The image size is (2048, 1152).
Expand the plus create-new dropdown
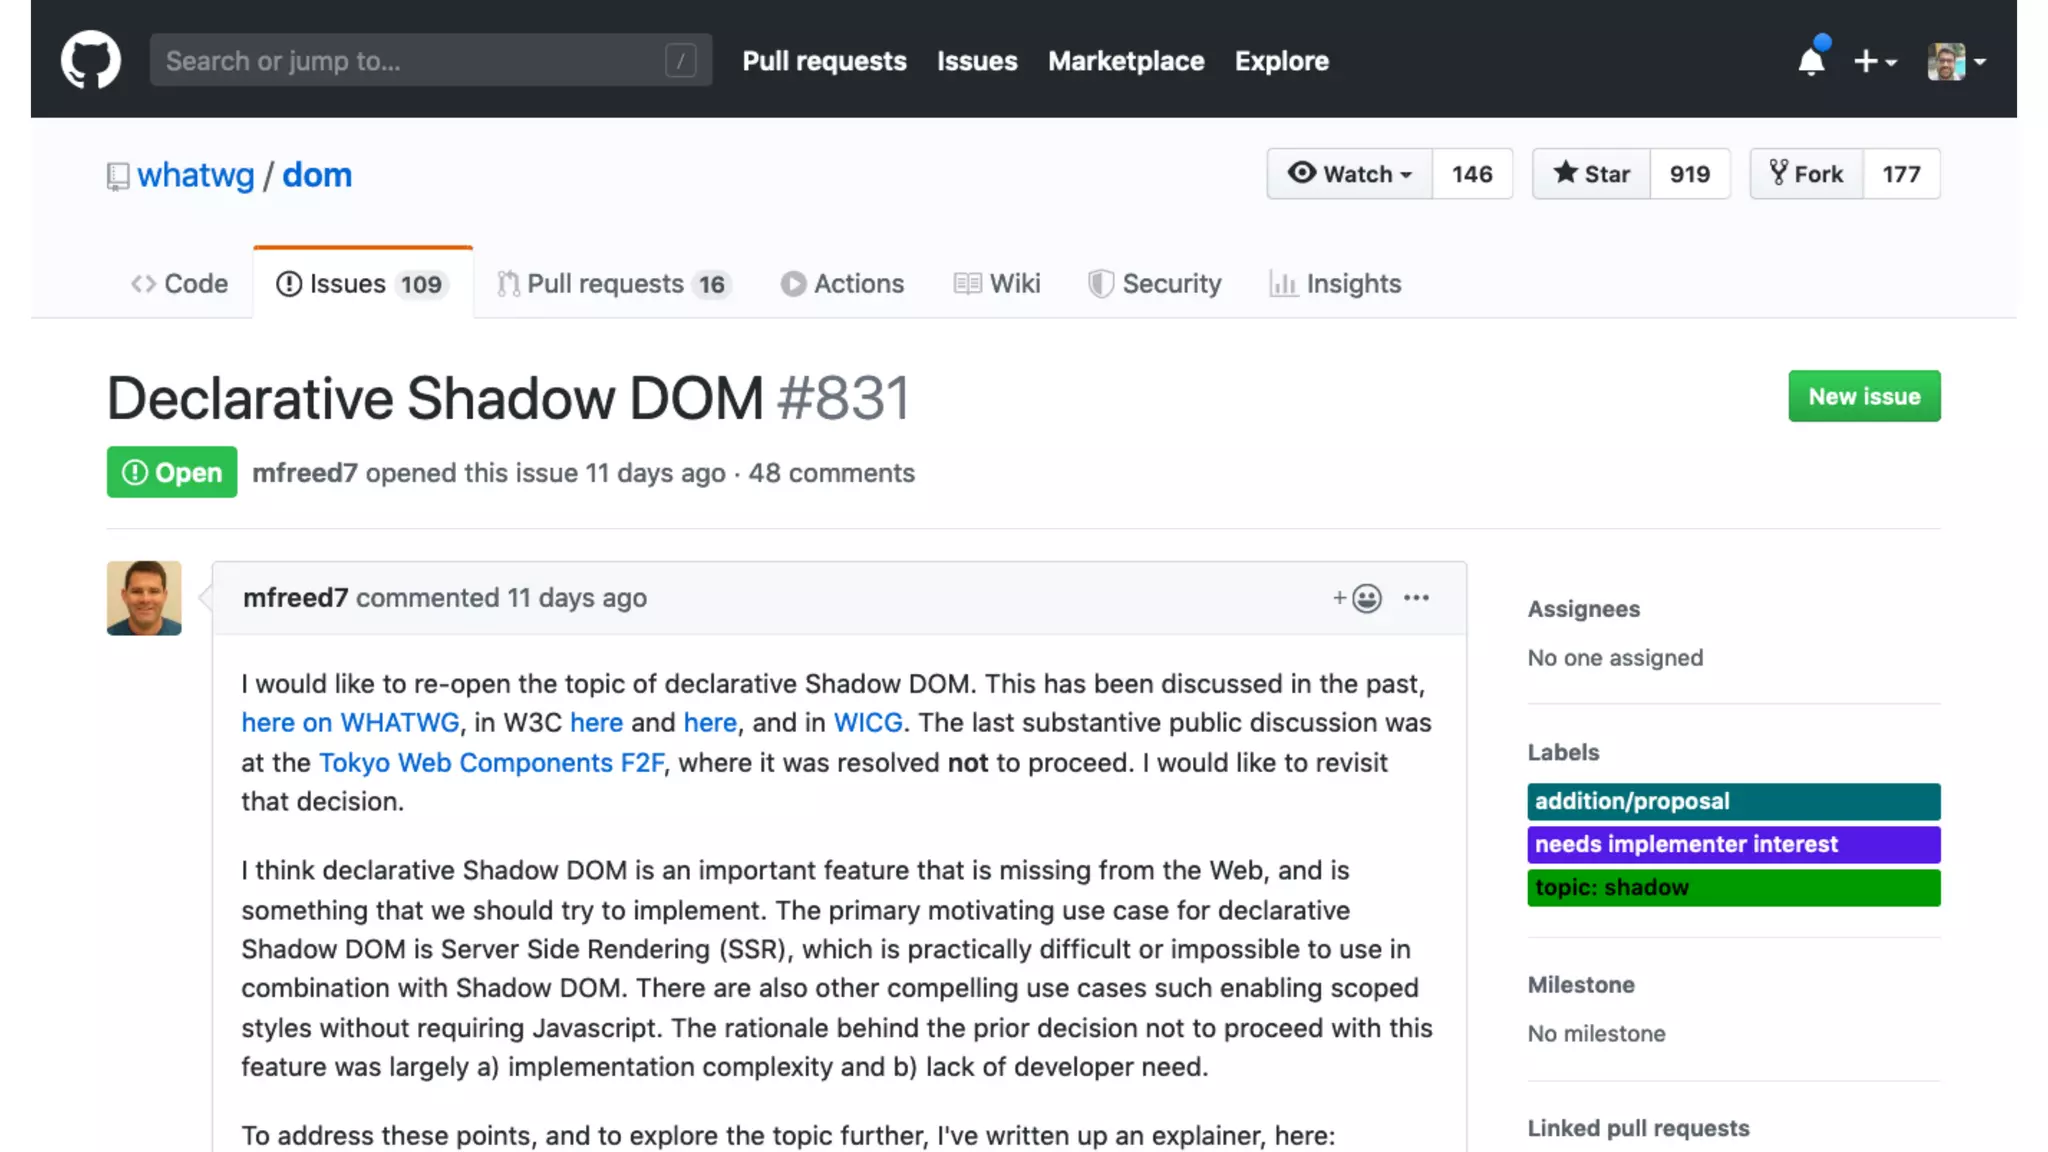pos(1874,61)
